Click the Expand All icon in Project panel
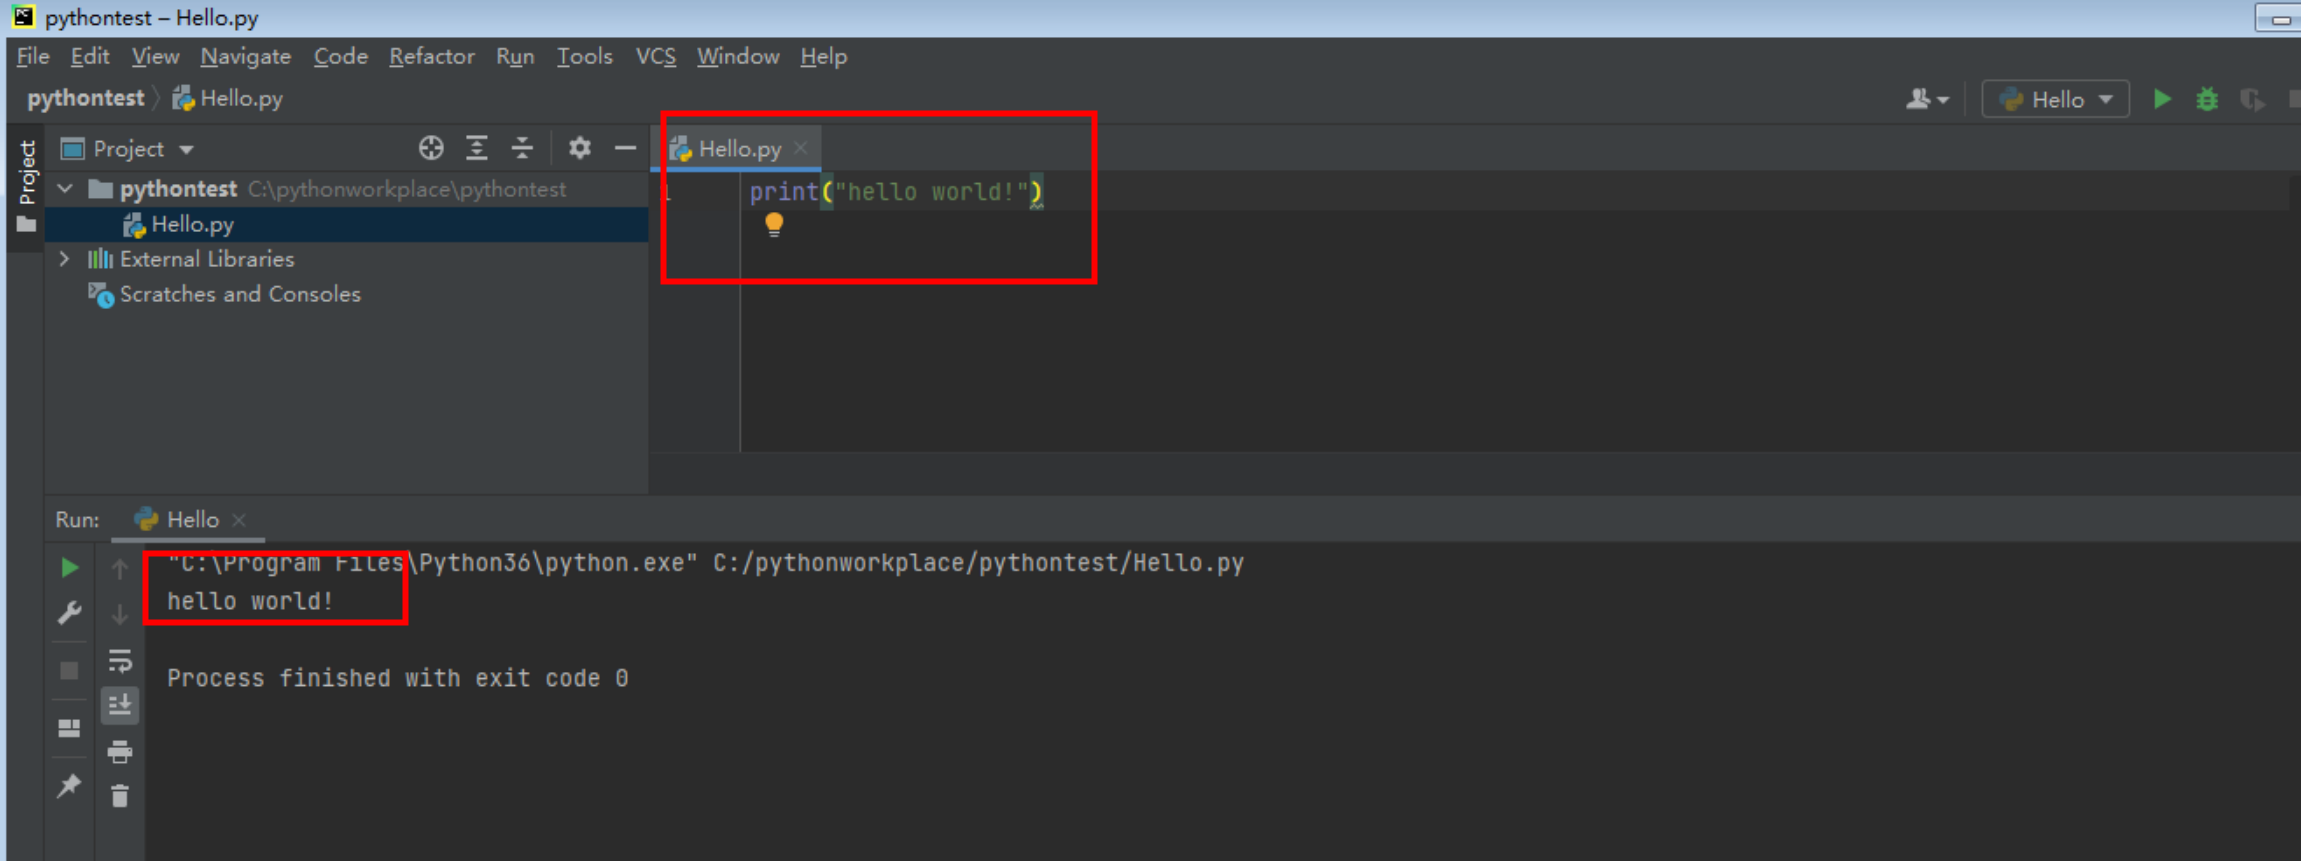Image resolution: width=2301 pixels, height=861 pixels. pos(477,148)
